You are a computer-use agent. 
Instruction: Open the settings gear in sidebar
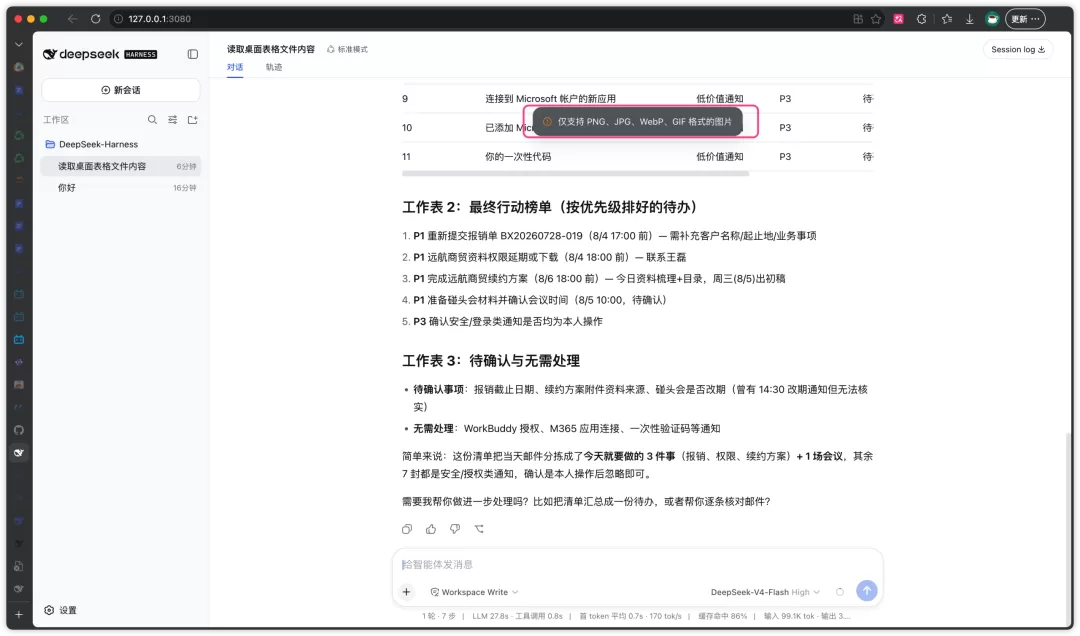49,611
